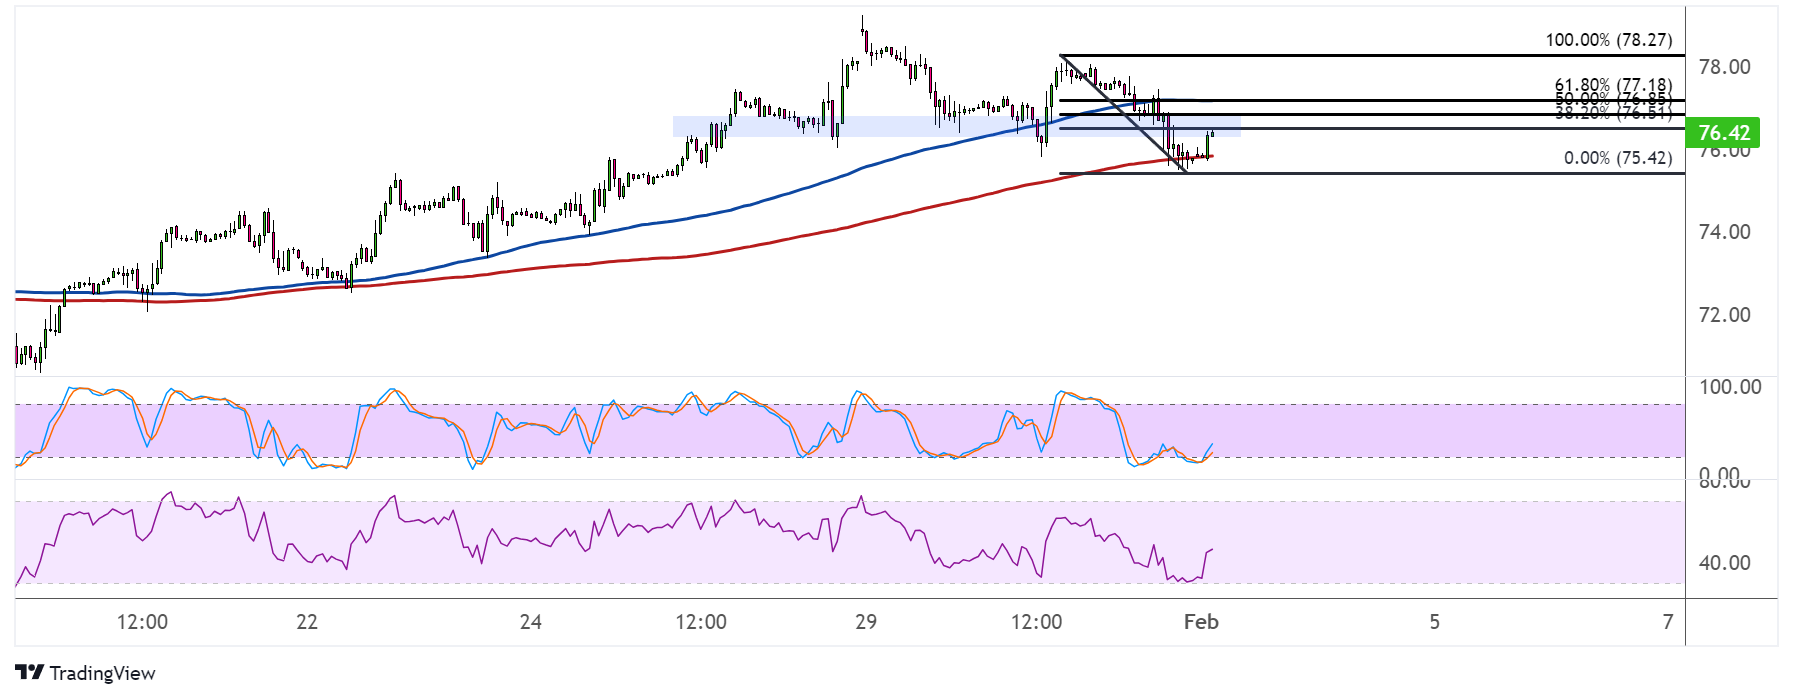This screenshot has height=699, width=1793.
Task: Click the blue shaded support zone rectangle
Action: pos(956,126)
